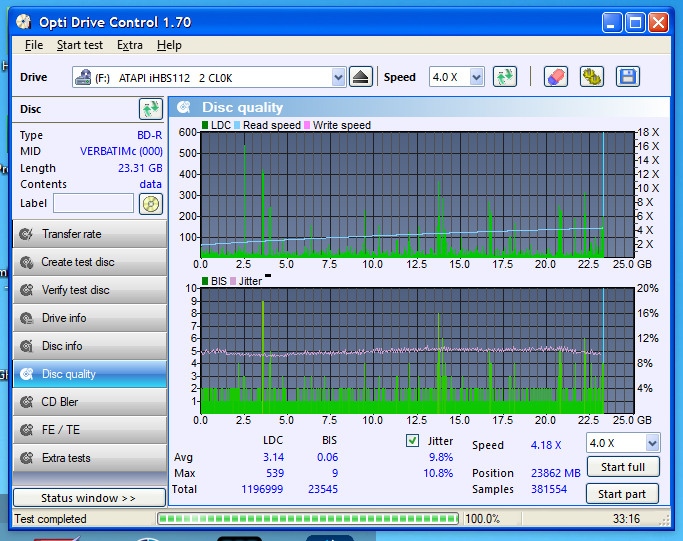Open the Help menu
Image resolution: width=683 pixels, height=541 pixels.
coord(169,45)
